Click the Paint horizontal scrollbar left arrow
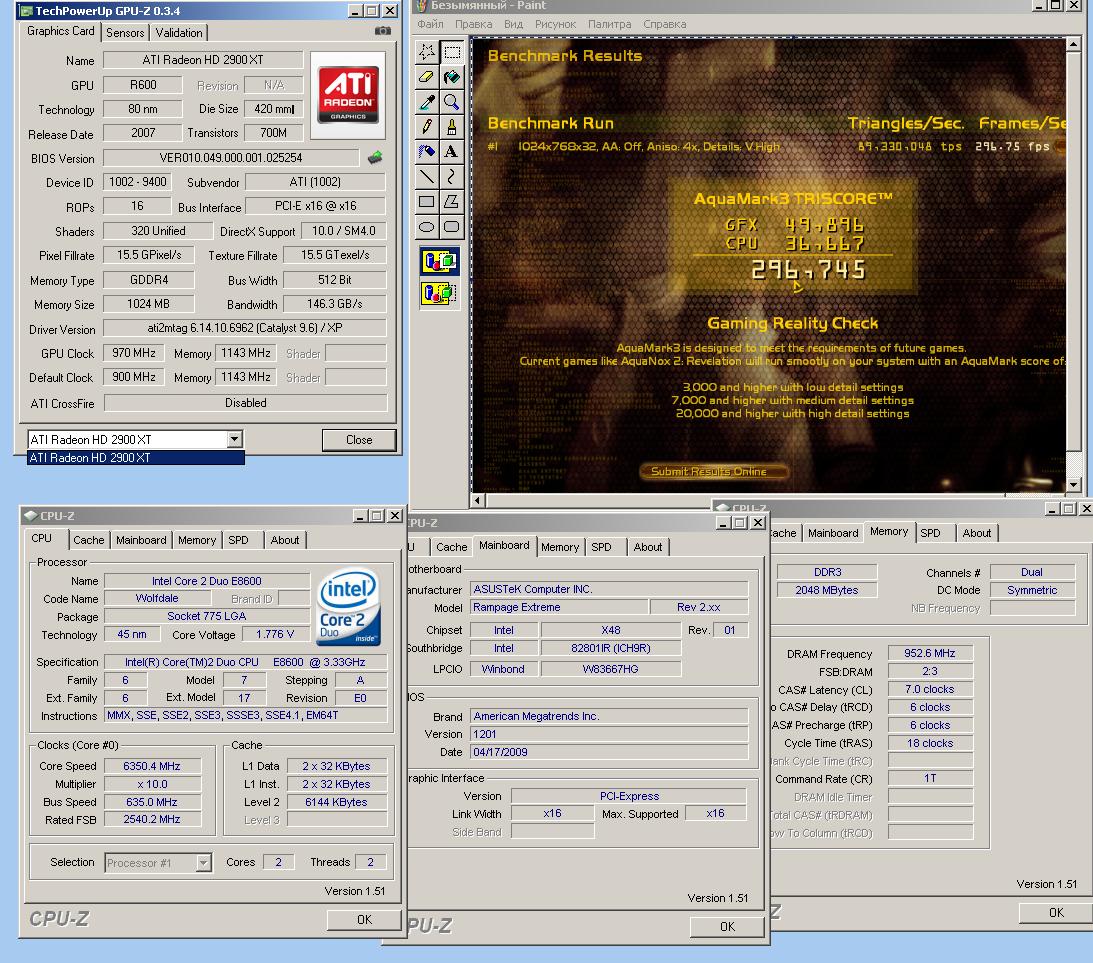This screenshot has width=1093, height=963. 477,500
